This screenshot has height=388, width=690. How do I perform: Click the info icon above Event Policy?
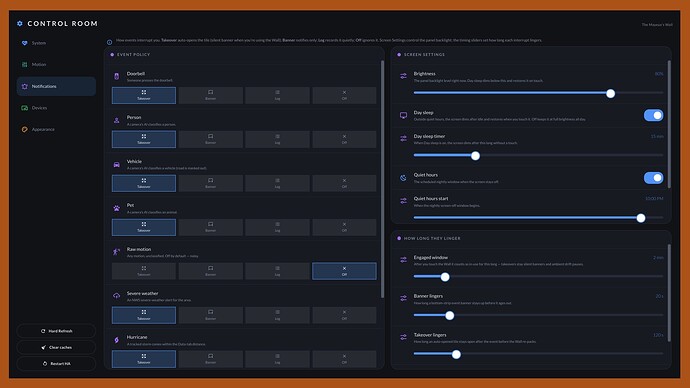(x=110, y=42)
